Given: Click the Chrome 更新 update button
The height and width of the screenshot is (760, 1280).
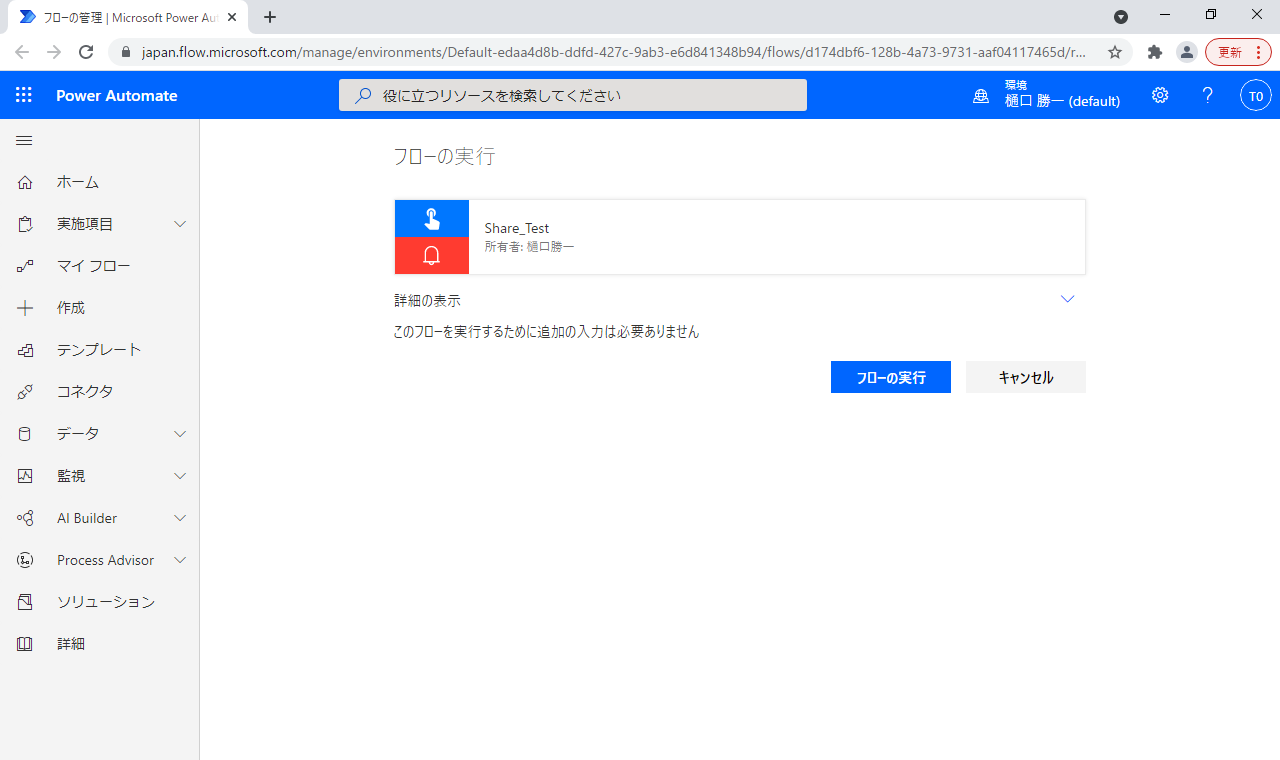Looking at the screenshot, I should [x=1238, y=52].
